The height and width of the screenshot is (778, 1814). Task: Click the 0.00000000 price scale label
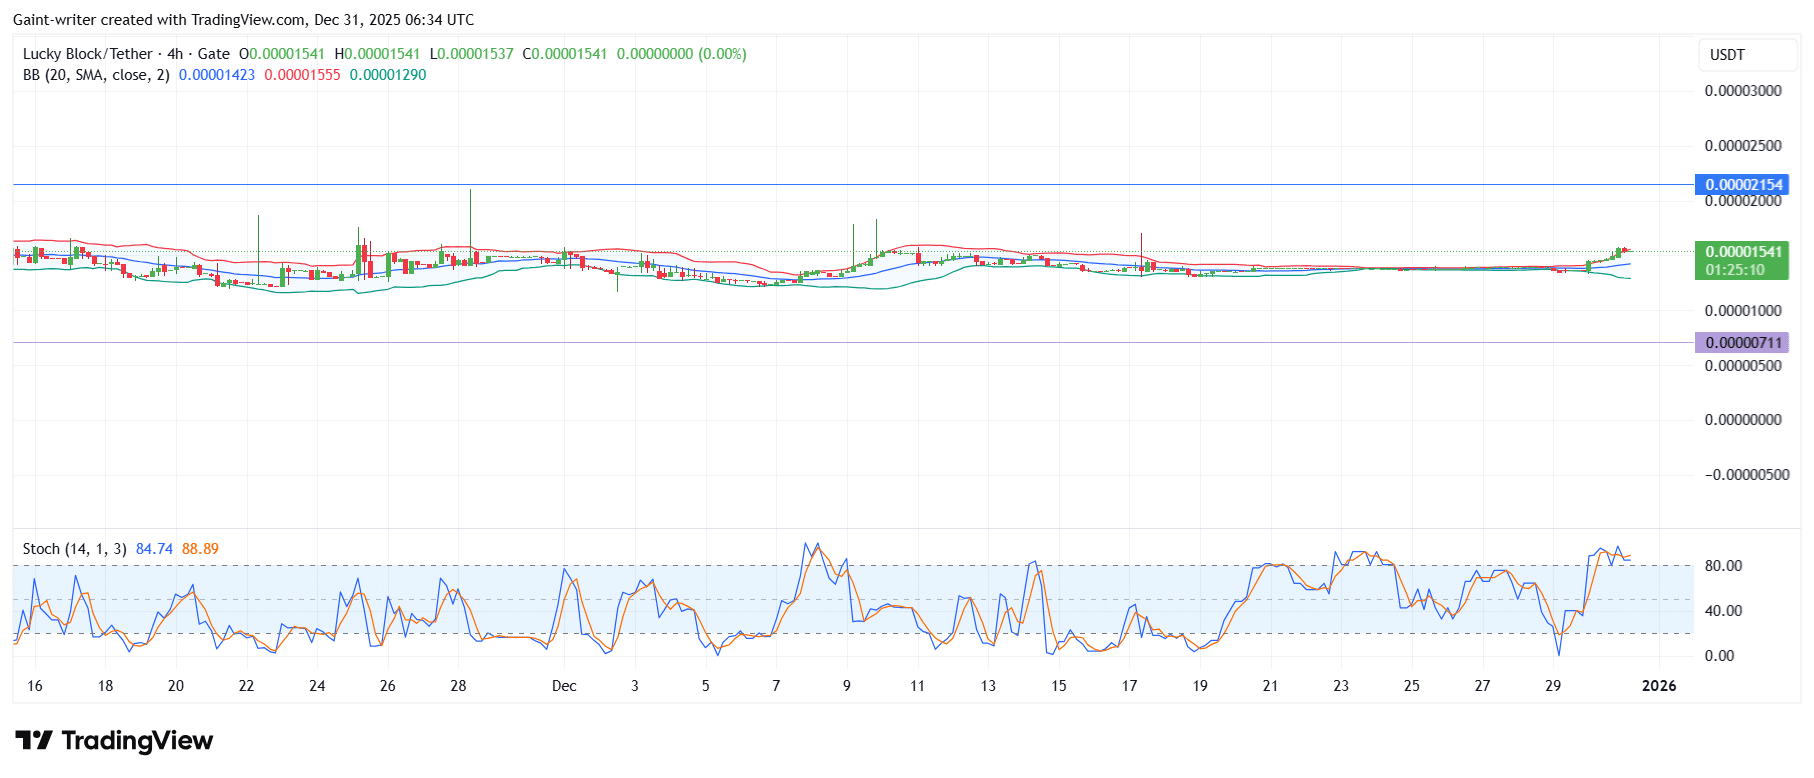[1743, 420]
